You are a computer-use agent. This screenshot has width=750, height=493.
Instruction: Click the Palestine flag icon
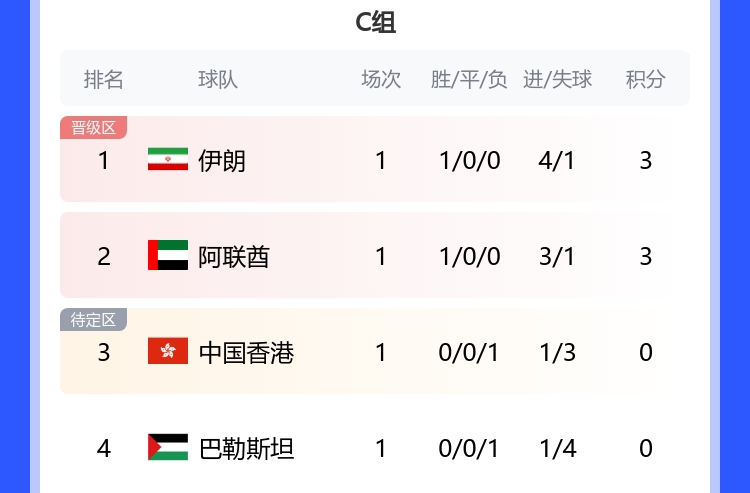pyautogui.click(x=167, y=448)
